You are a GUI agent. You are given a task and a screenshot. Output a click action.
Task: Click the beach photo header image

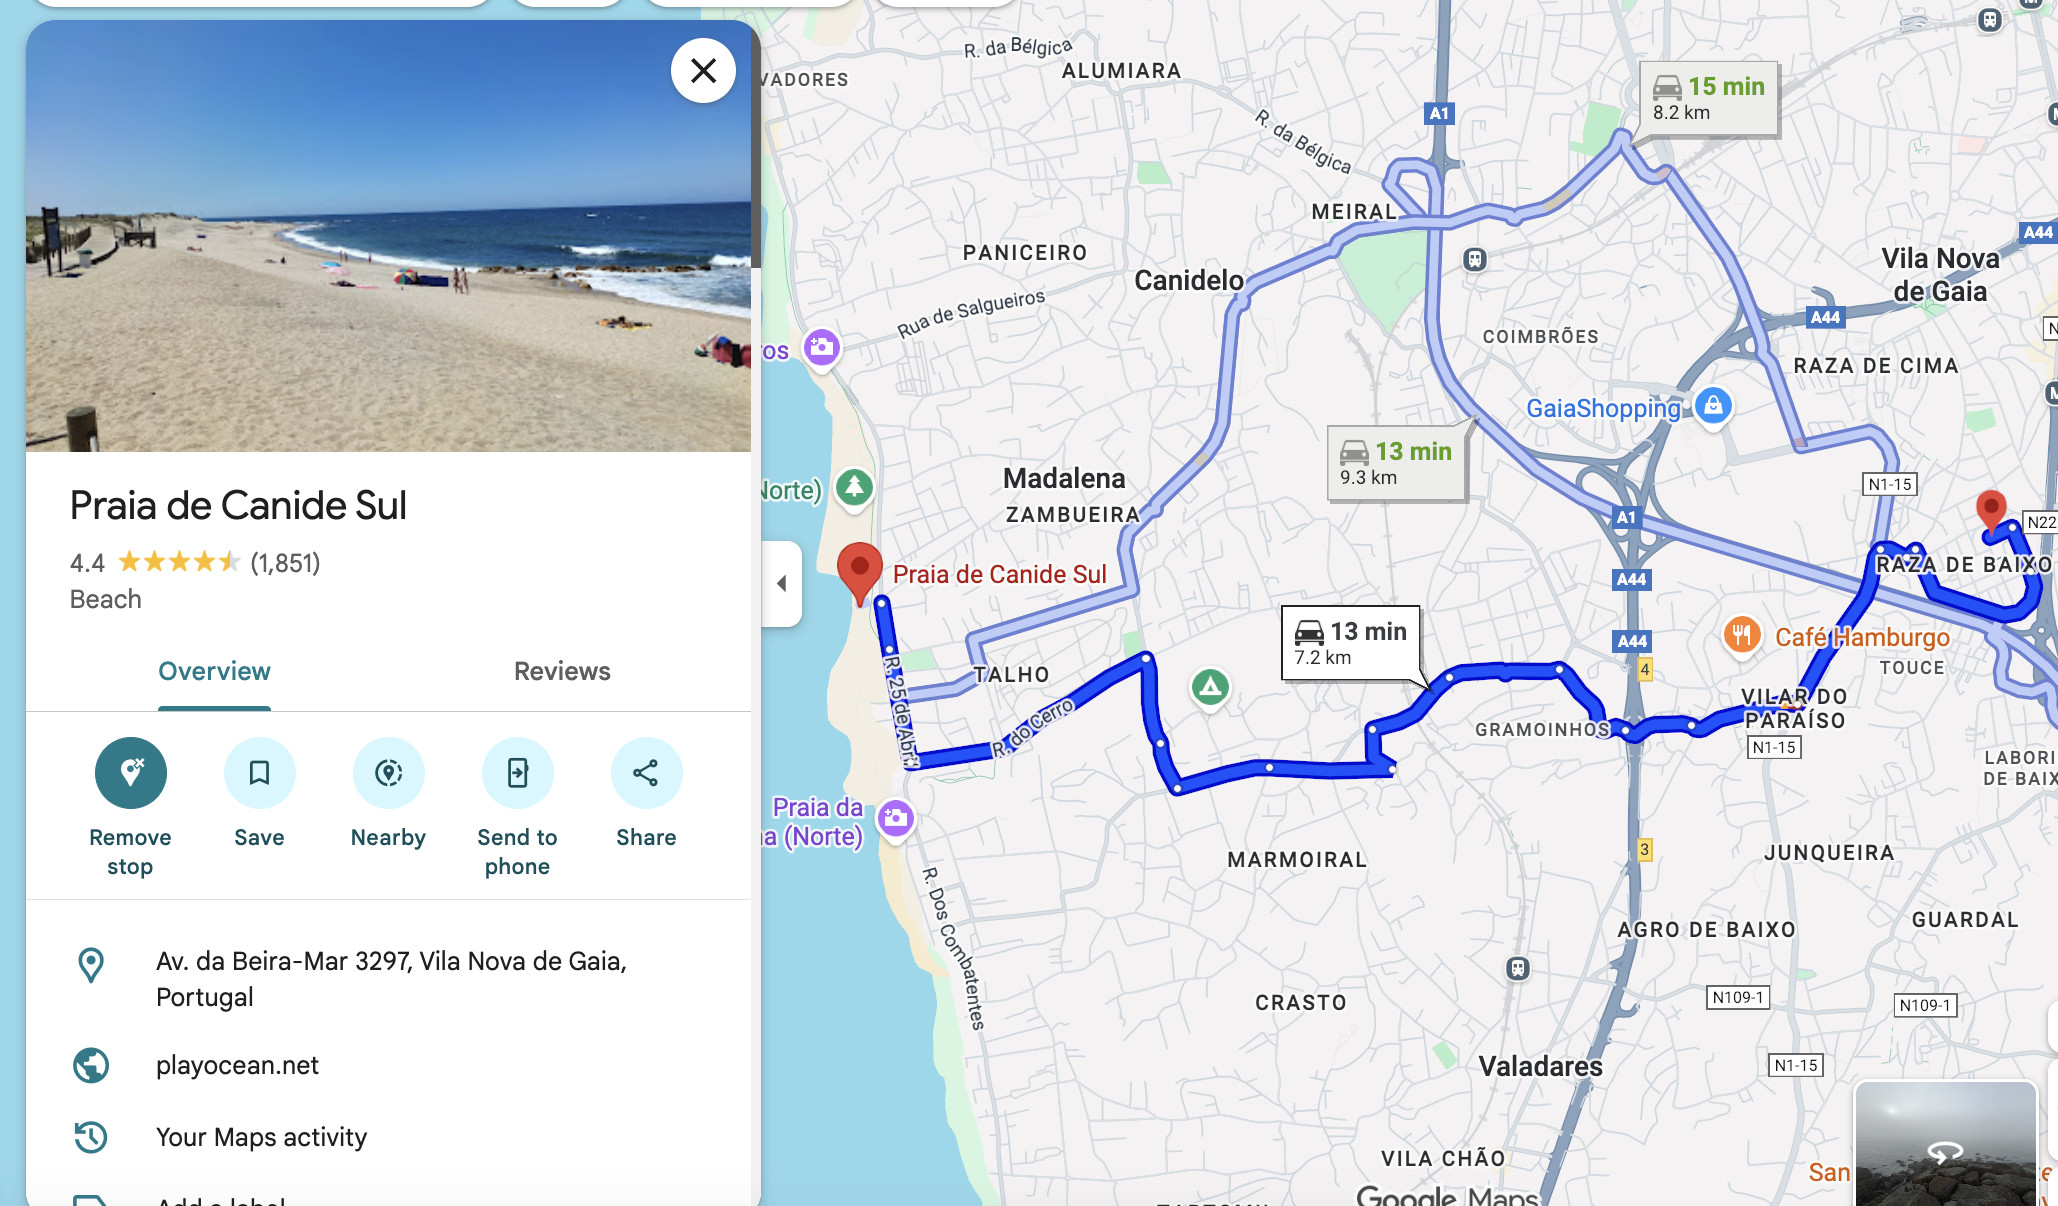tap(388, 236)
